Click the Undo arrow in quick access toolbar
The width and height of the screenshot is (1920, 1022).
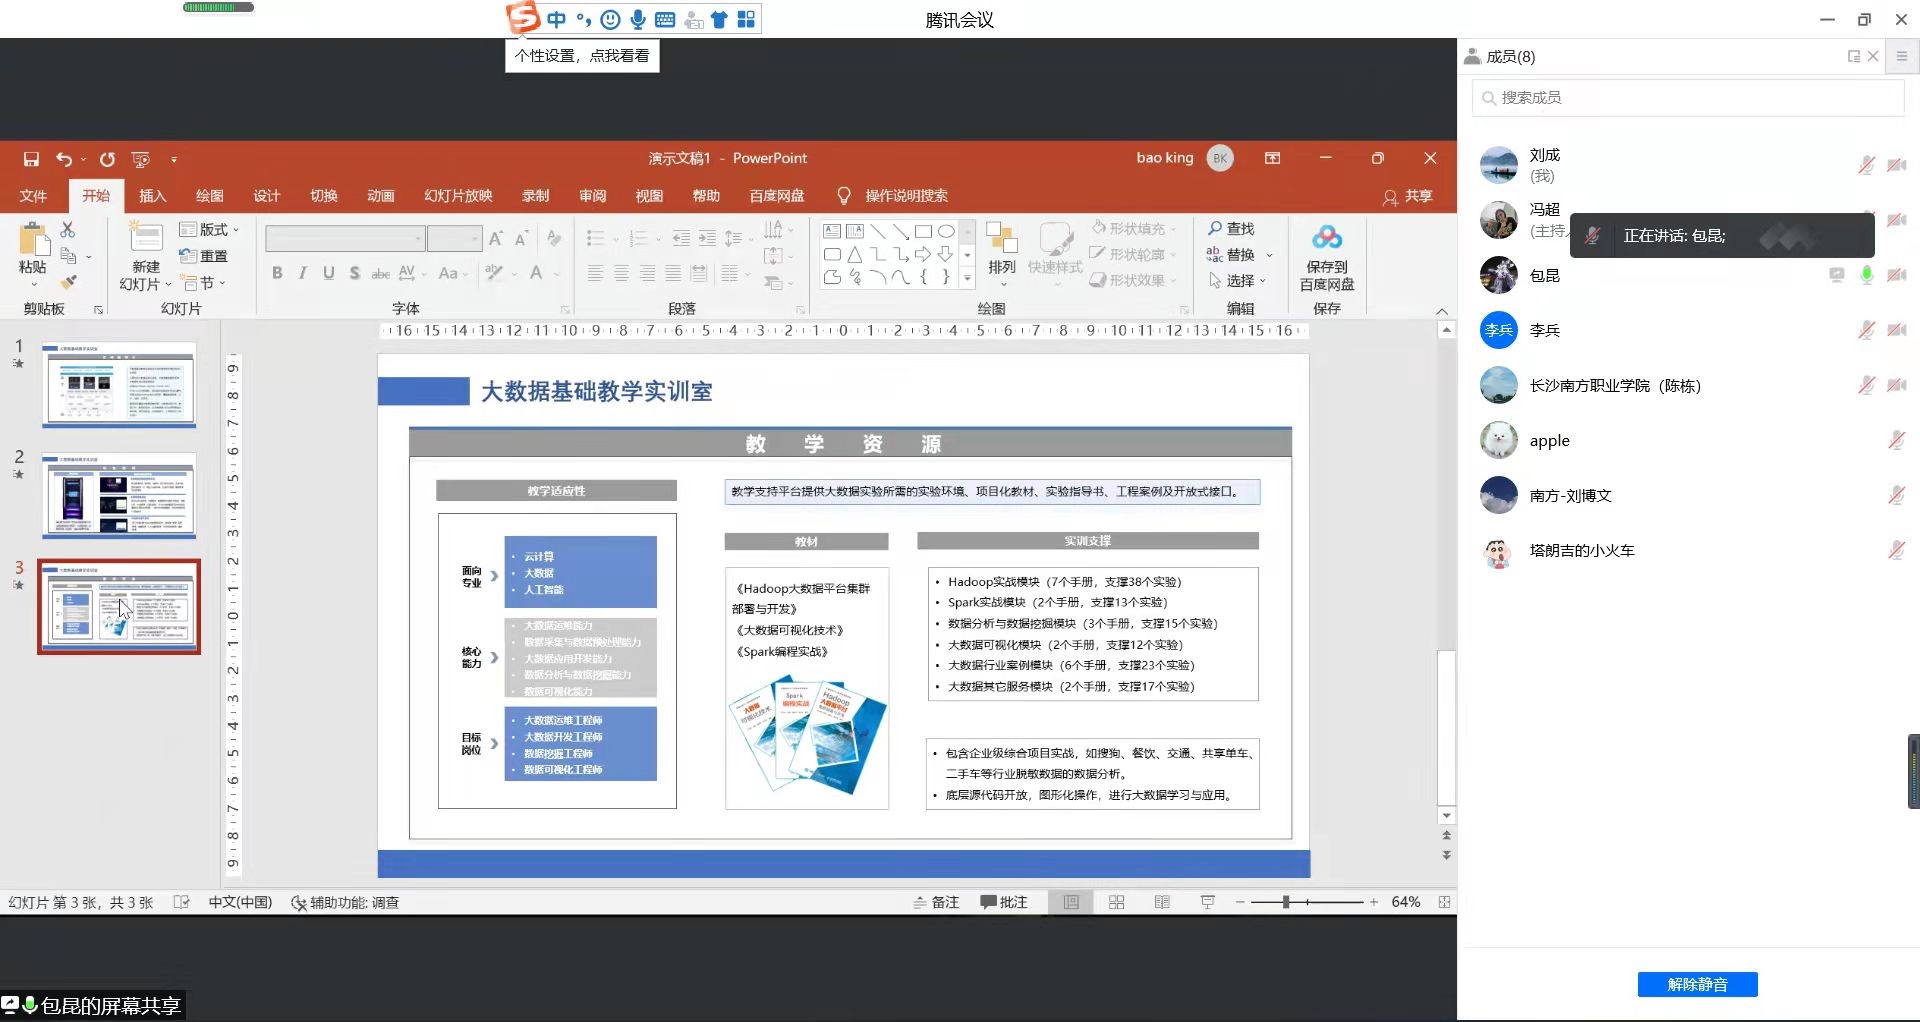(64, 159)
